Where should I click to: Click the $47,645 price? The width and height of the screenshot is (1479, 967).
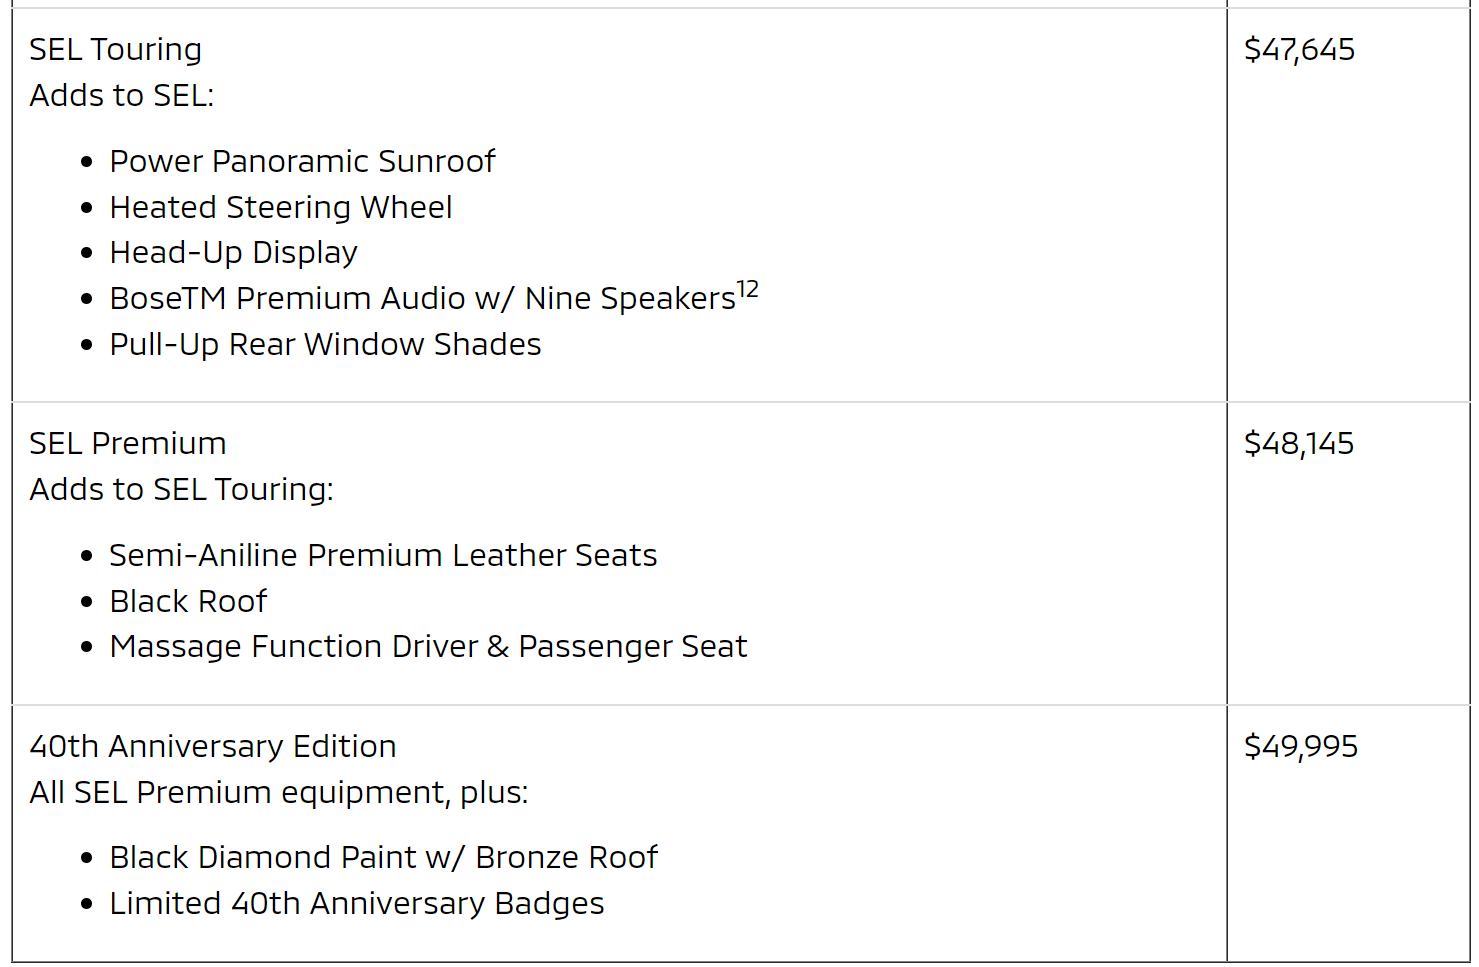(1299, 49)
